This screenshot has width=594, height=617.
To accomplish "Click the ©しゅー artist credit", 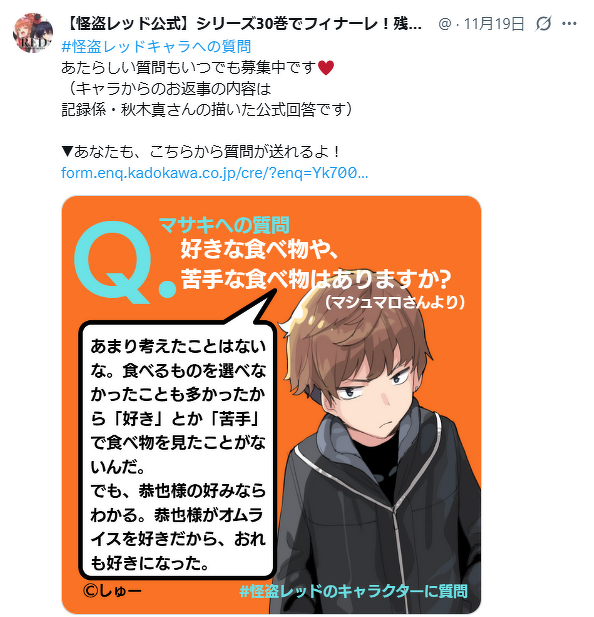I will point(112,591).
